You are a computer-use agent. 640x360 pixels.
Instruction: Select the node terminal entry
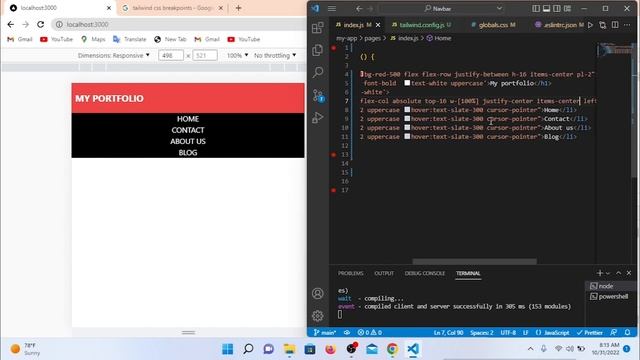609,286
